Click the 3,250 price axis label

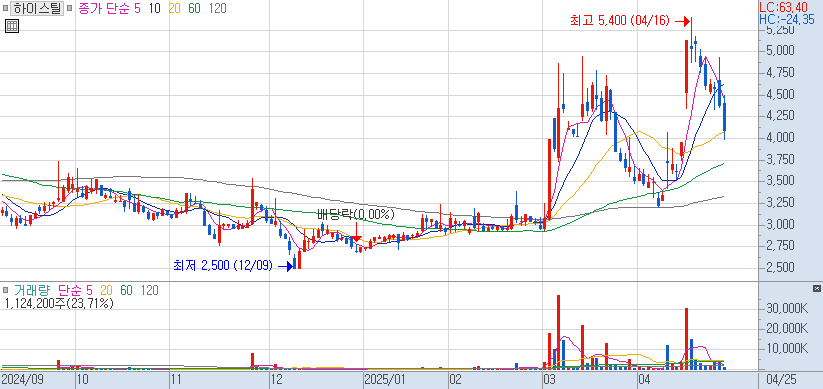pos(780,203)
